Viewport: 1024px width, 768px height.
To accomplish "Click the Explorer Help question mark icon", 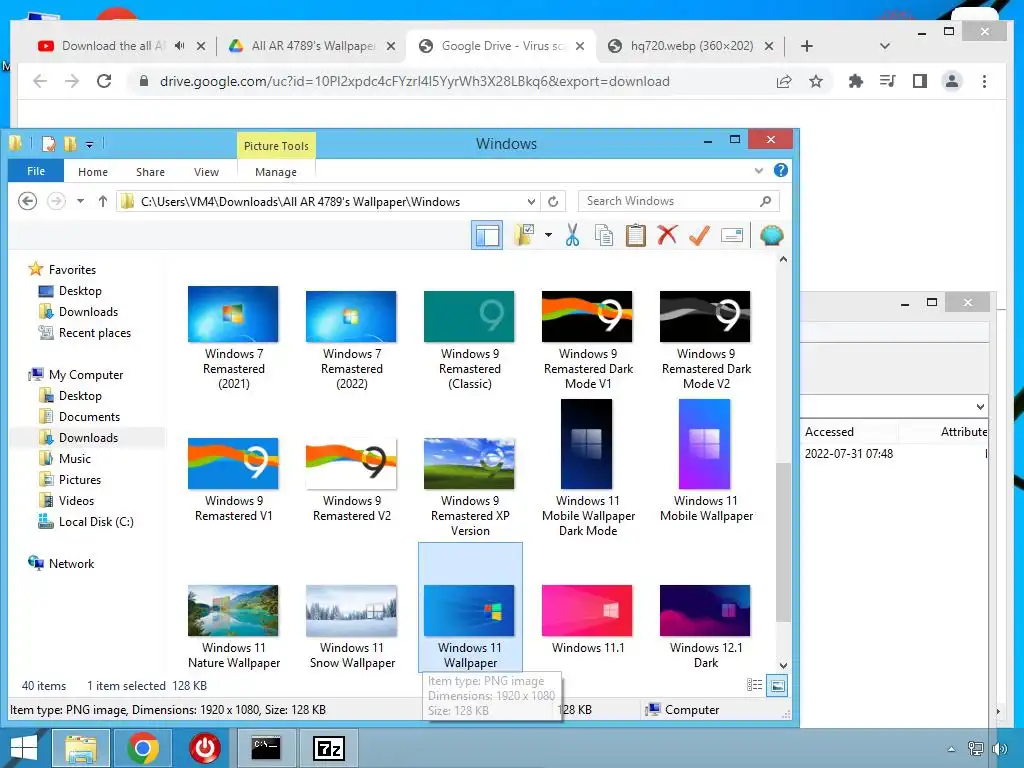I will [780, 170].
